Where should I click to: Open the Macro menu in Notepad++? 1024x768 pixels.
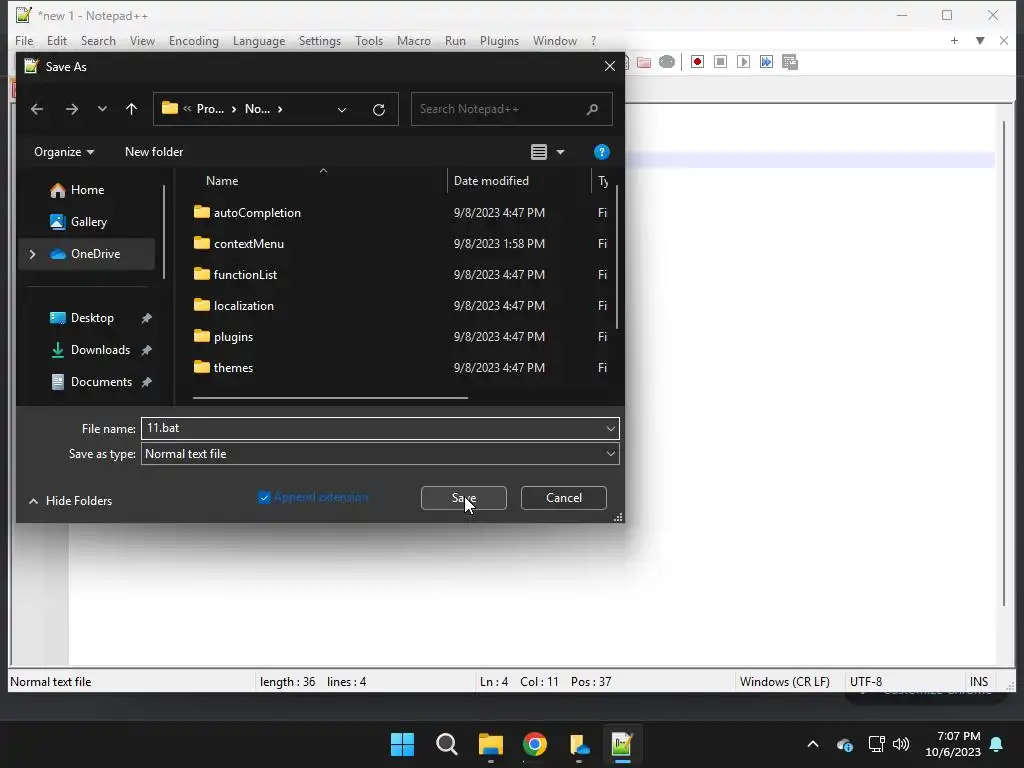(x=413, y=40)
